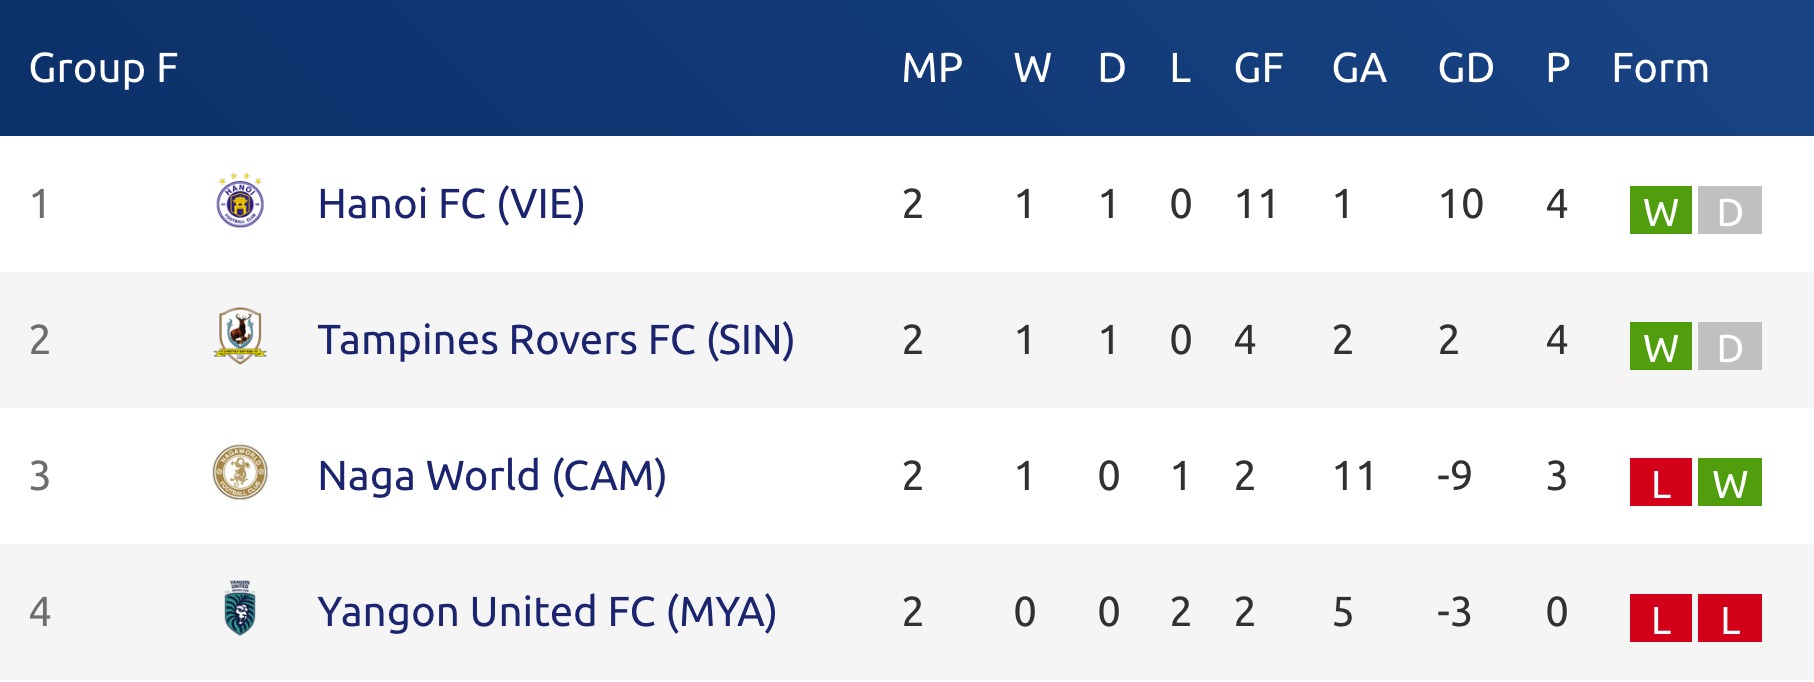Screen dimensions: 1814x682
Task: Click Naga World's green W form badge
Action: tap(1730, 482)
